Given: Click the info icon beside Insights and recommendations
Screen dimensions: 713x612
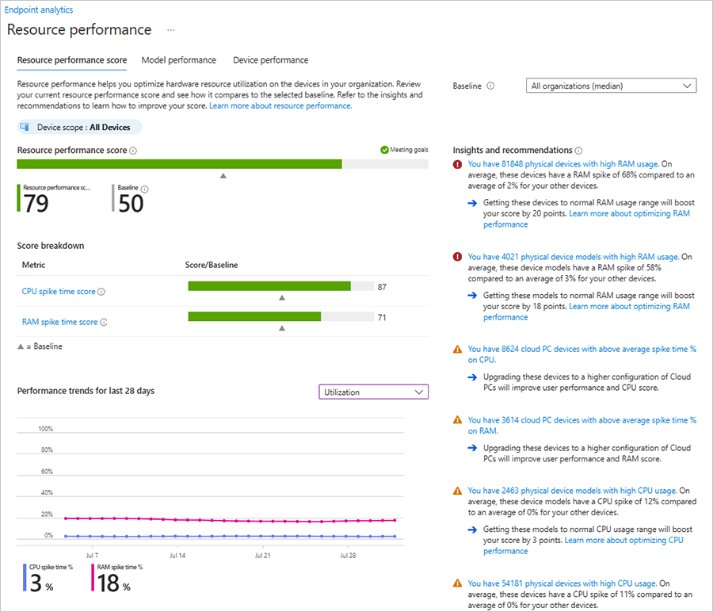Looking at the screenshot, I should pos(579,150).
